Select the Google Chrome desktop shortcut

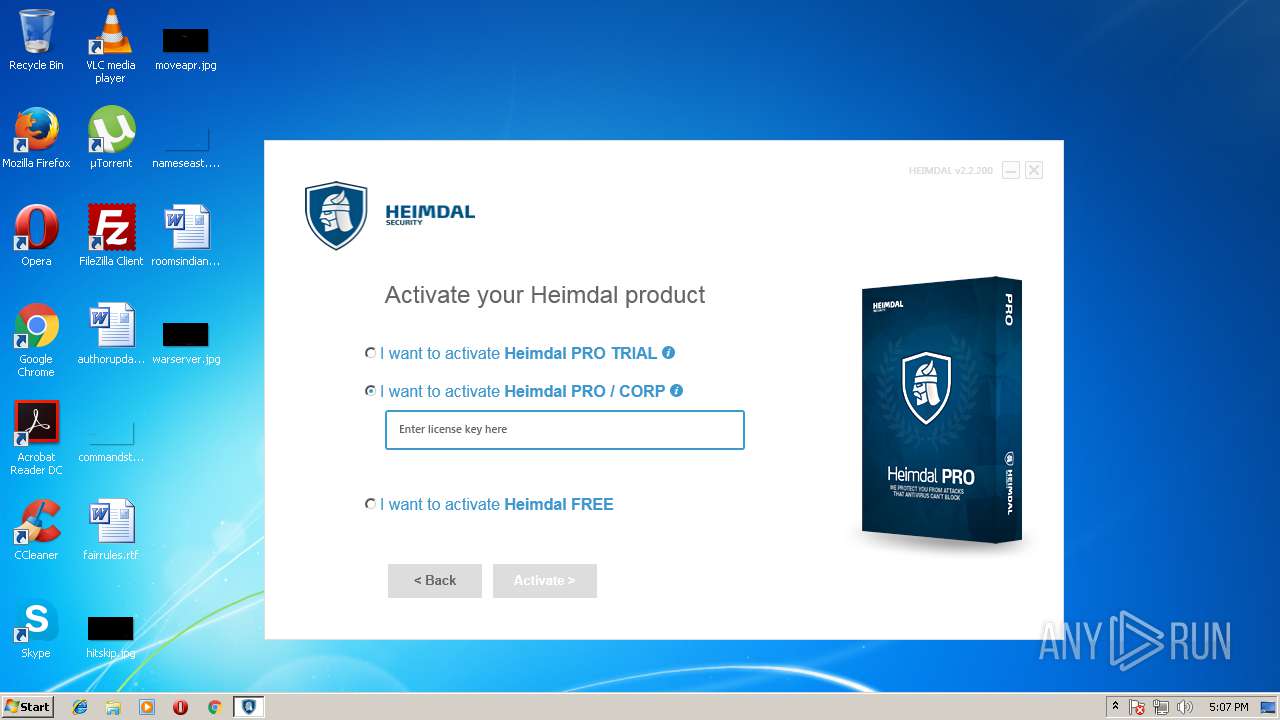pyautogui.click(x=36, y=340)
